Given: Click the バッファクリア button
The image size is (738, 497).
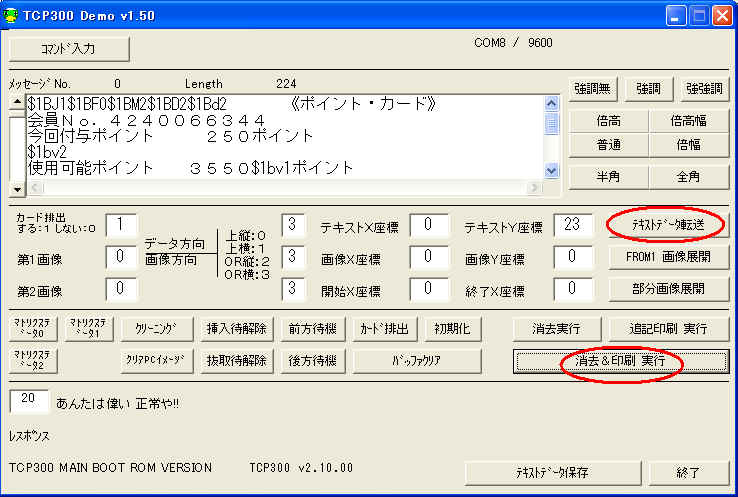Looking at the screenshot, I should tap(417, 361).
